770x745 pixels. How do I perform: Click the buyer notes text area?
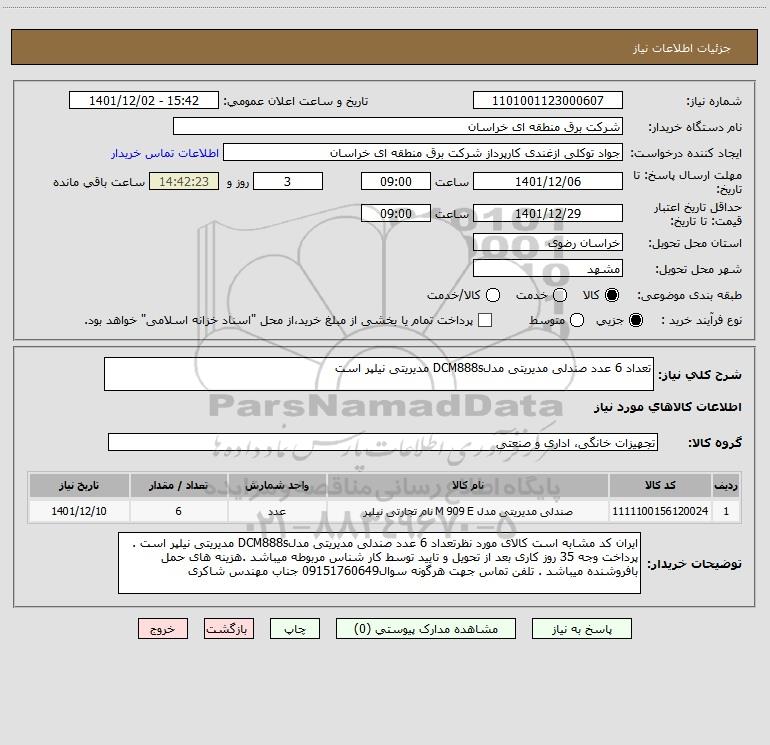click(x=379, y=563)
